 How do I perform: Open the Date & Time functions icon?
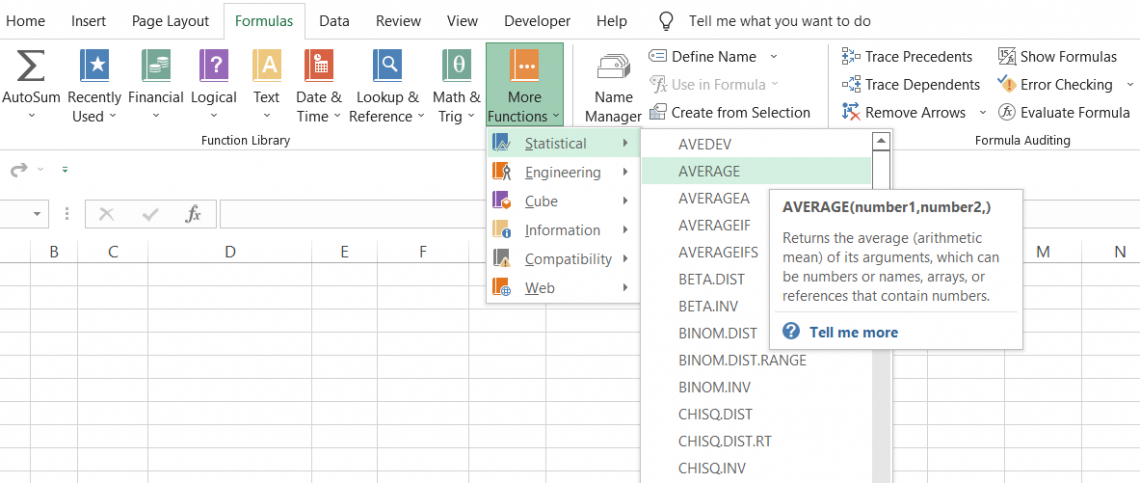point(318,67)
